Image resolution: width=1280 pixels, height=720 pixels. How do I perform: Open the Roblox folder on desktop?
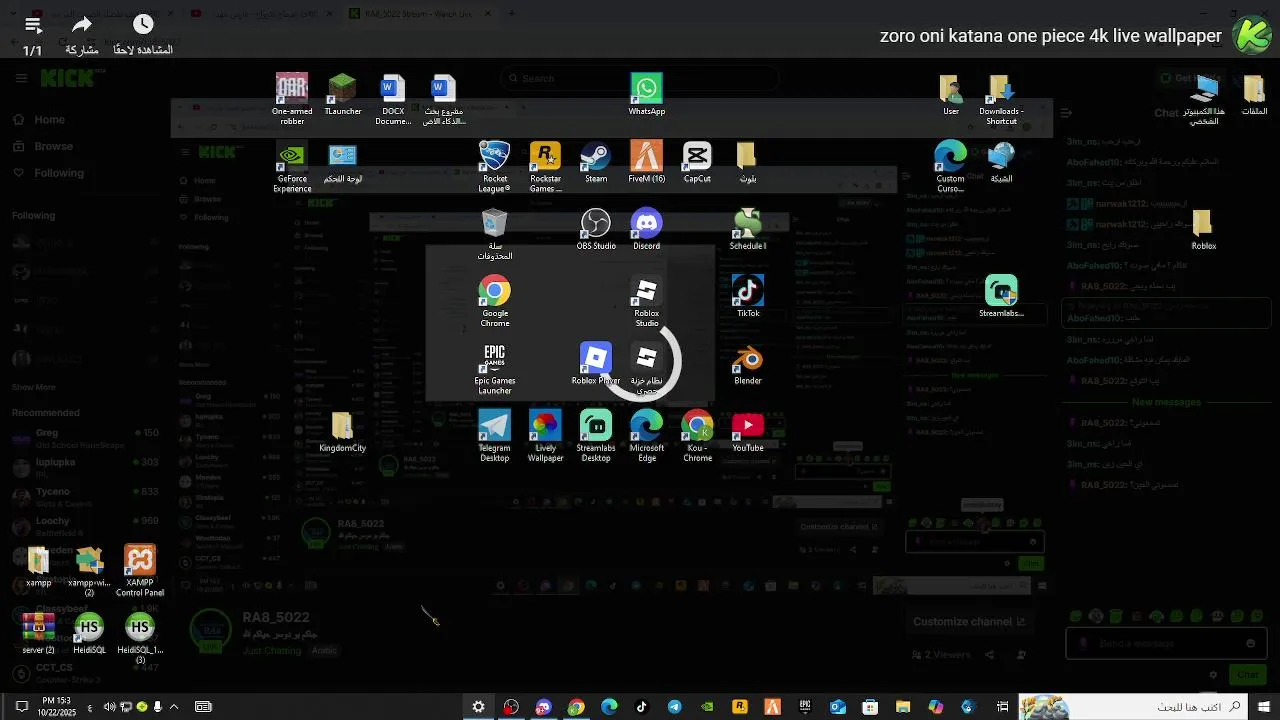click(x=1203, y=228)
